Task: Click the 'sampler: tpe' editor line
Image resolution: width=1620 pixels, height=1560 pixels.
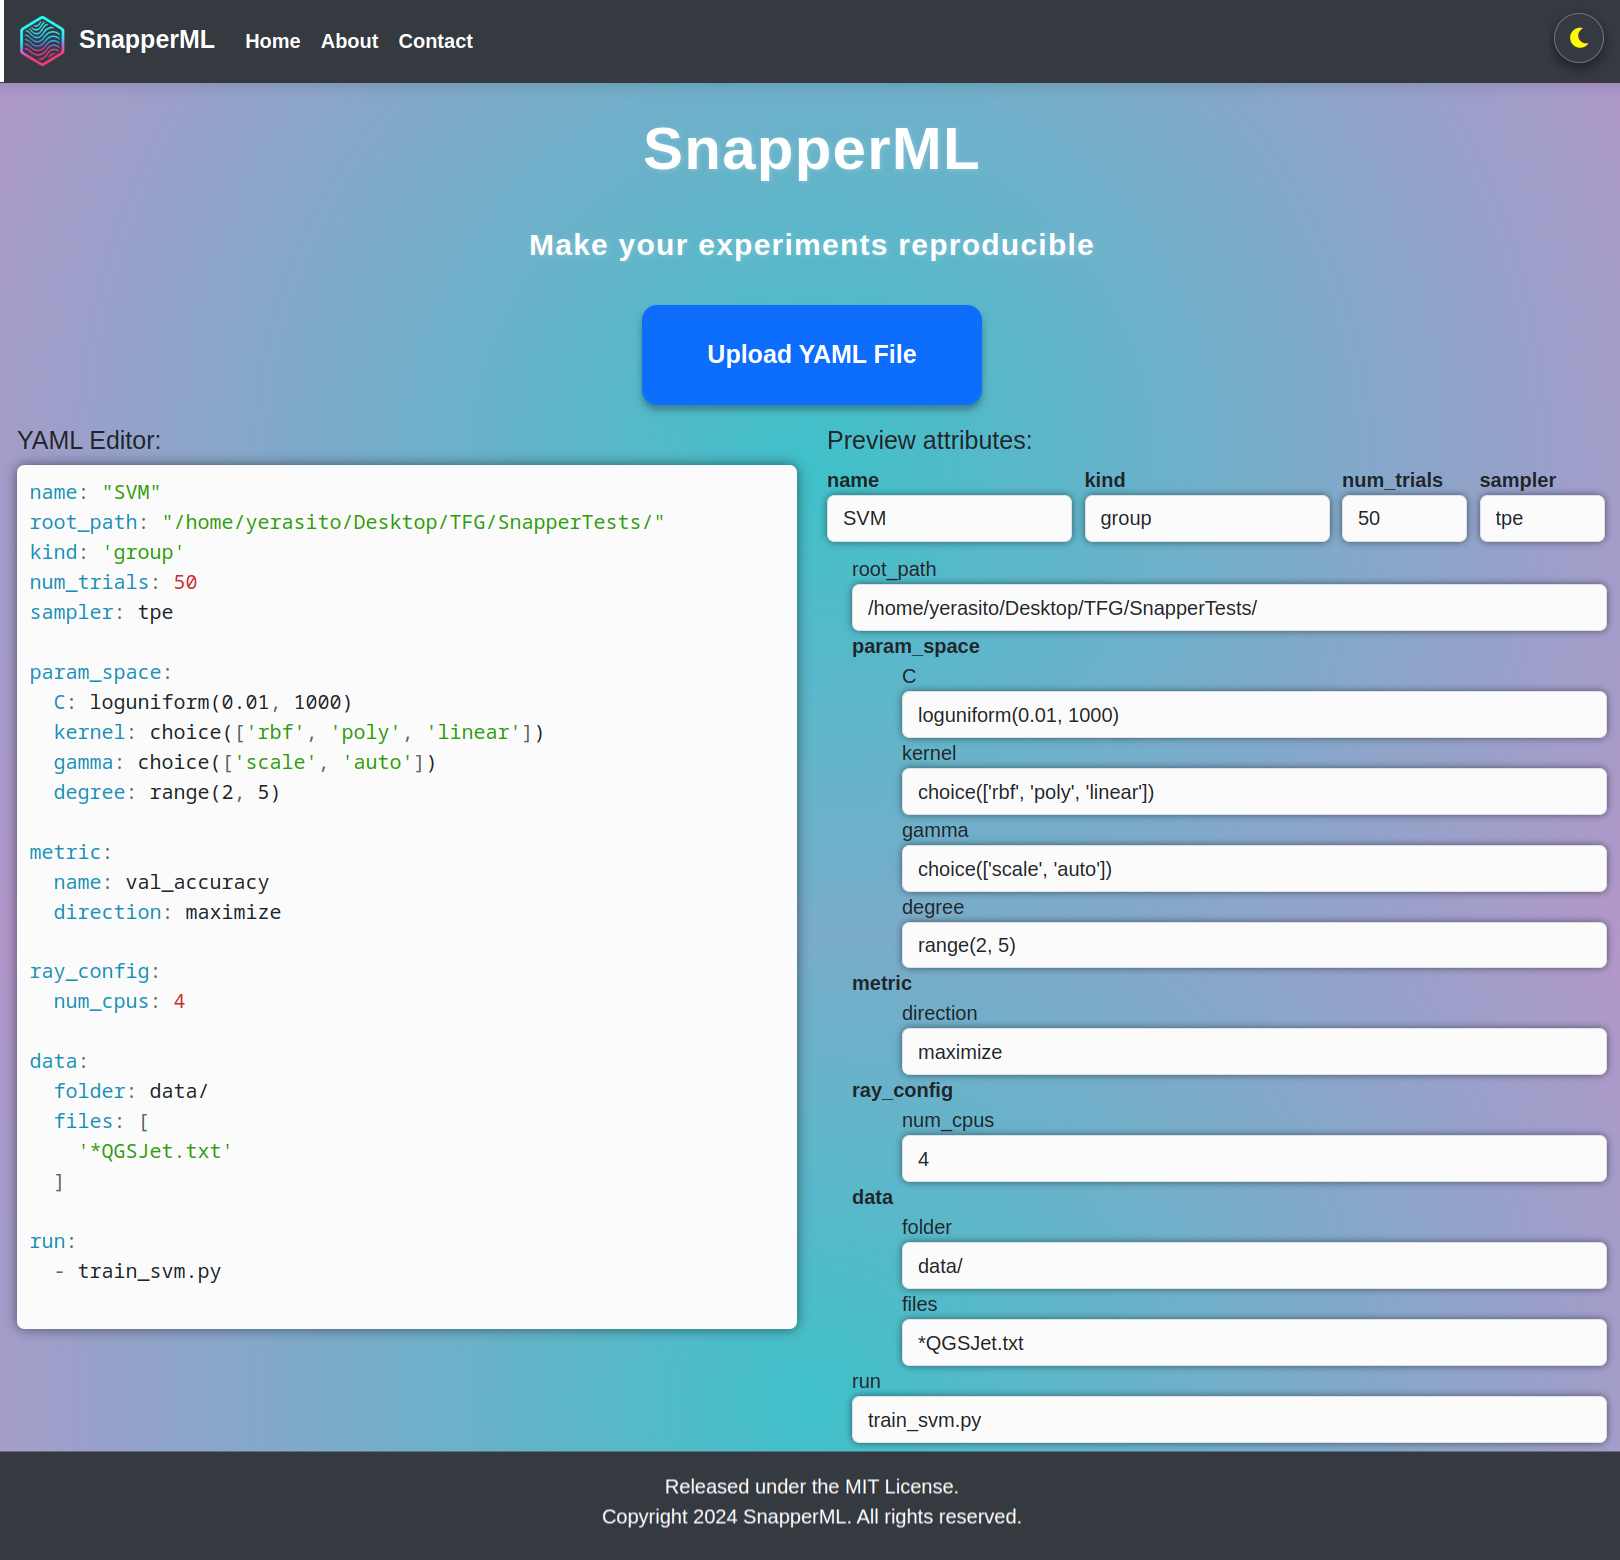Action: pos(101,612)
